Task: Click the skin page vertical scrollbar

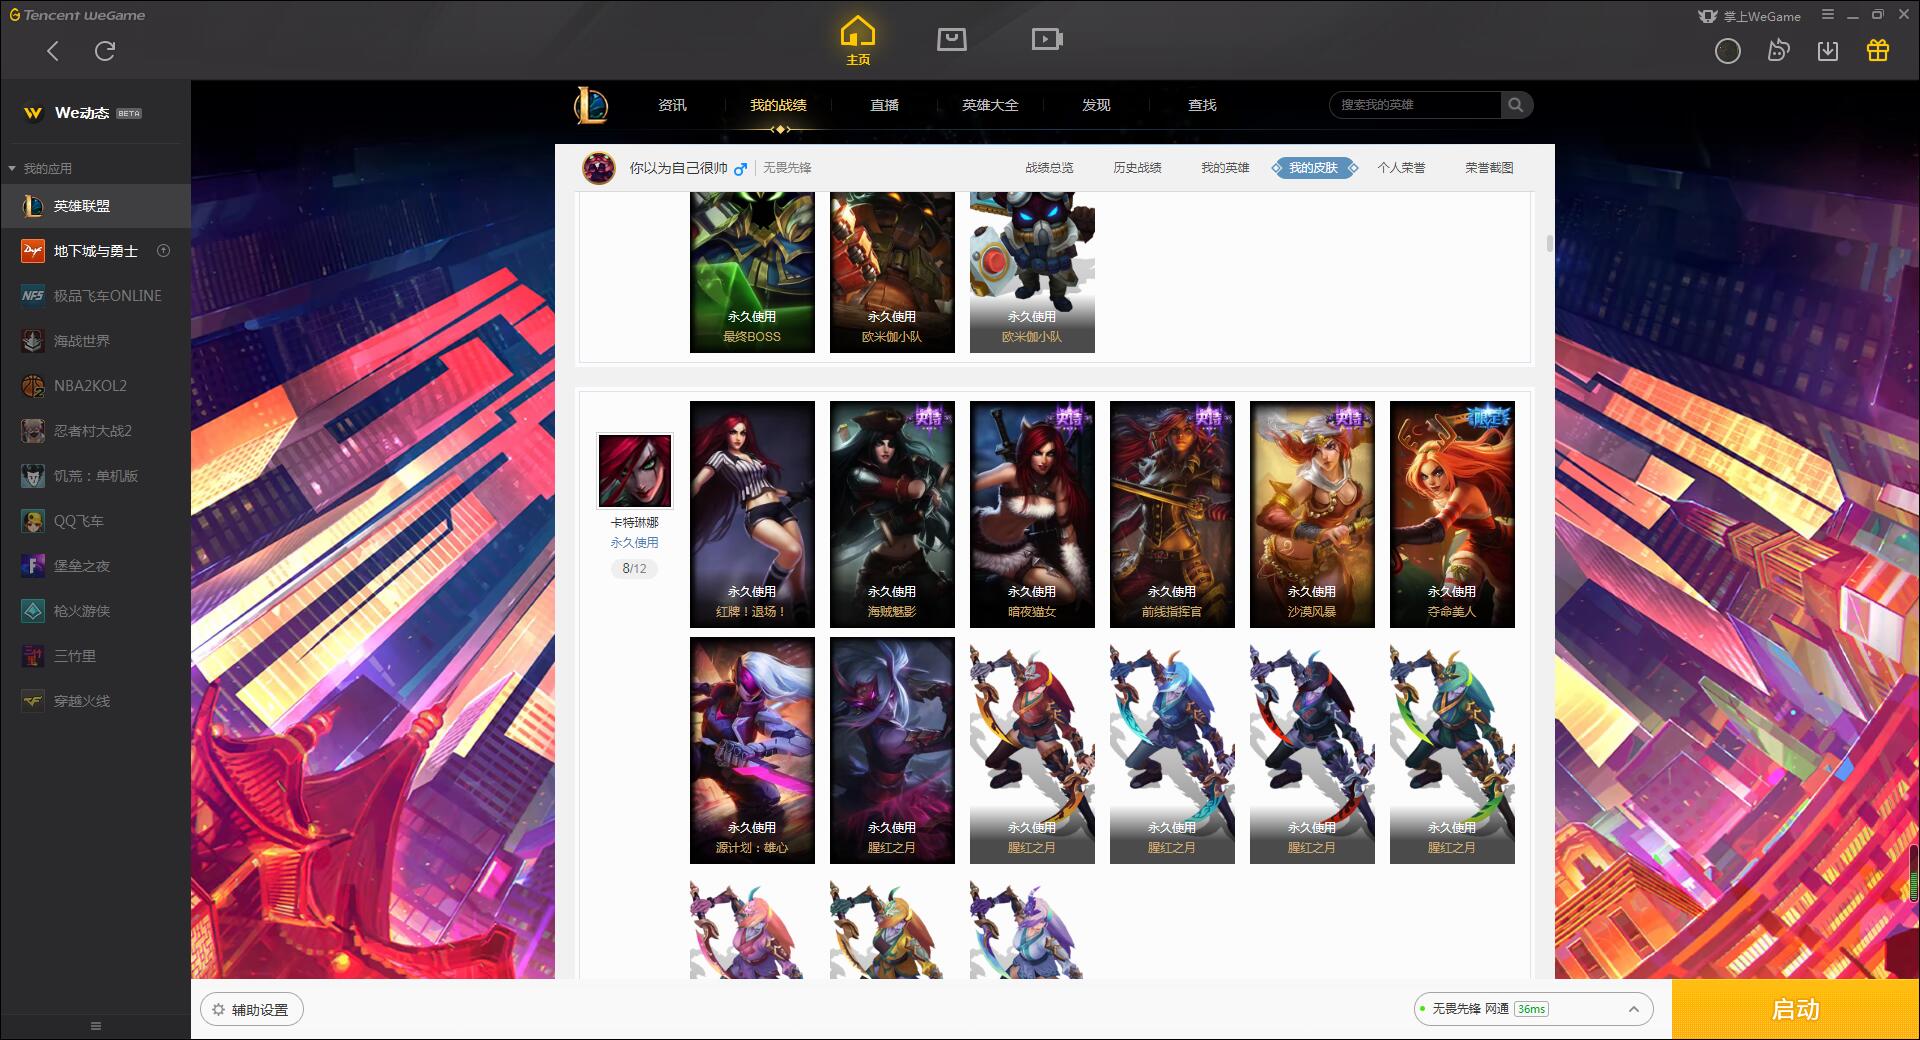Action: coord(1549,243)
